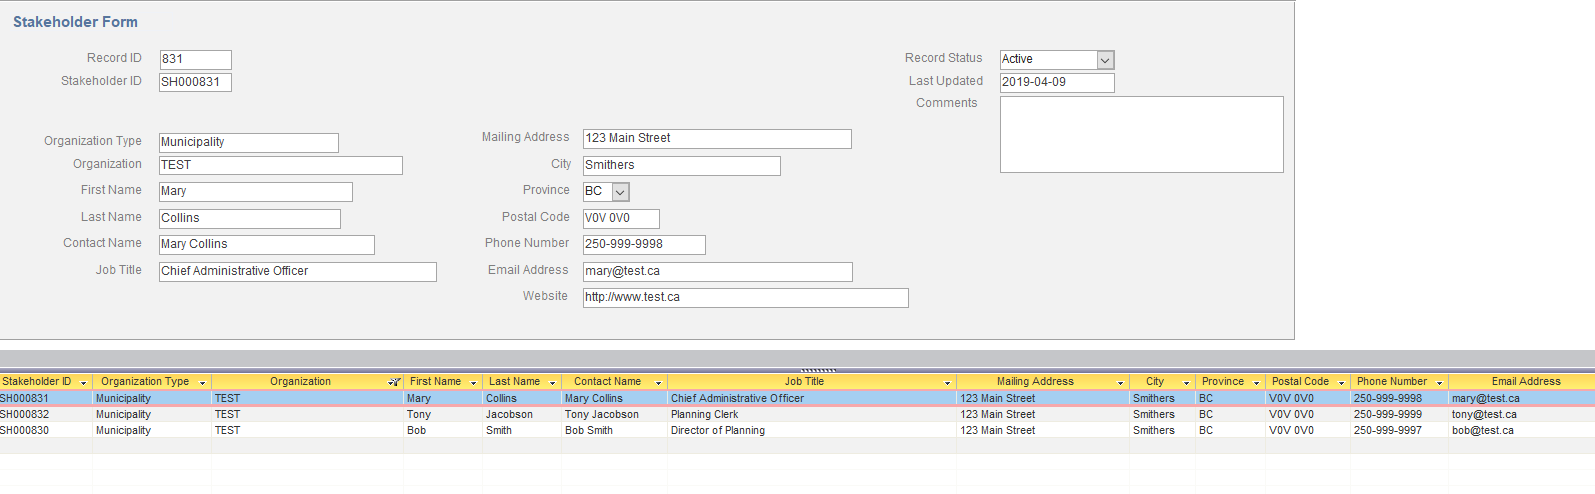Open Last Name column filter arrow
The height and width of the screenshot is (494, 1595).
pos(552,382)
